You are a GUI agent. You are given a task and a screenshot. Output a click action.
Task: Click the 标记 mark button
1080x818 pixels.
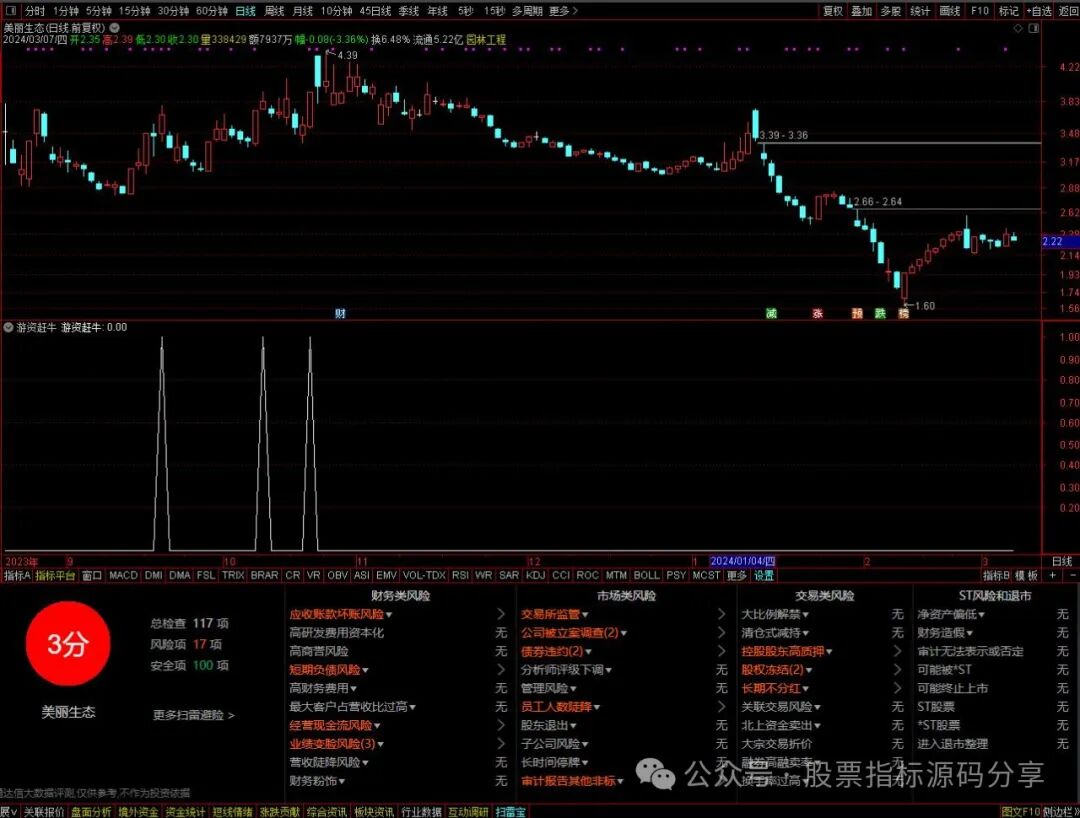tap(1009, 11)
